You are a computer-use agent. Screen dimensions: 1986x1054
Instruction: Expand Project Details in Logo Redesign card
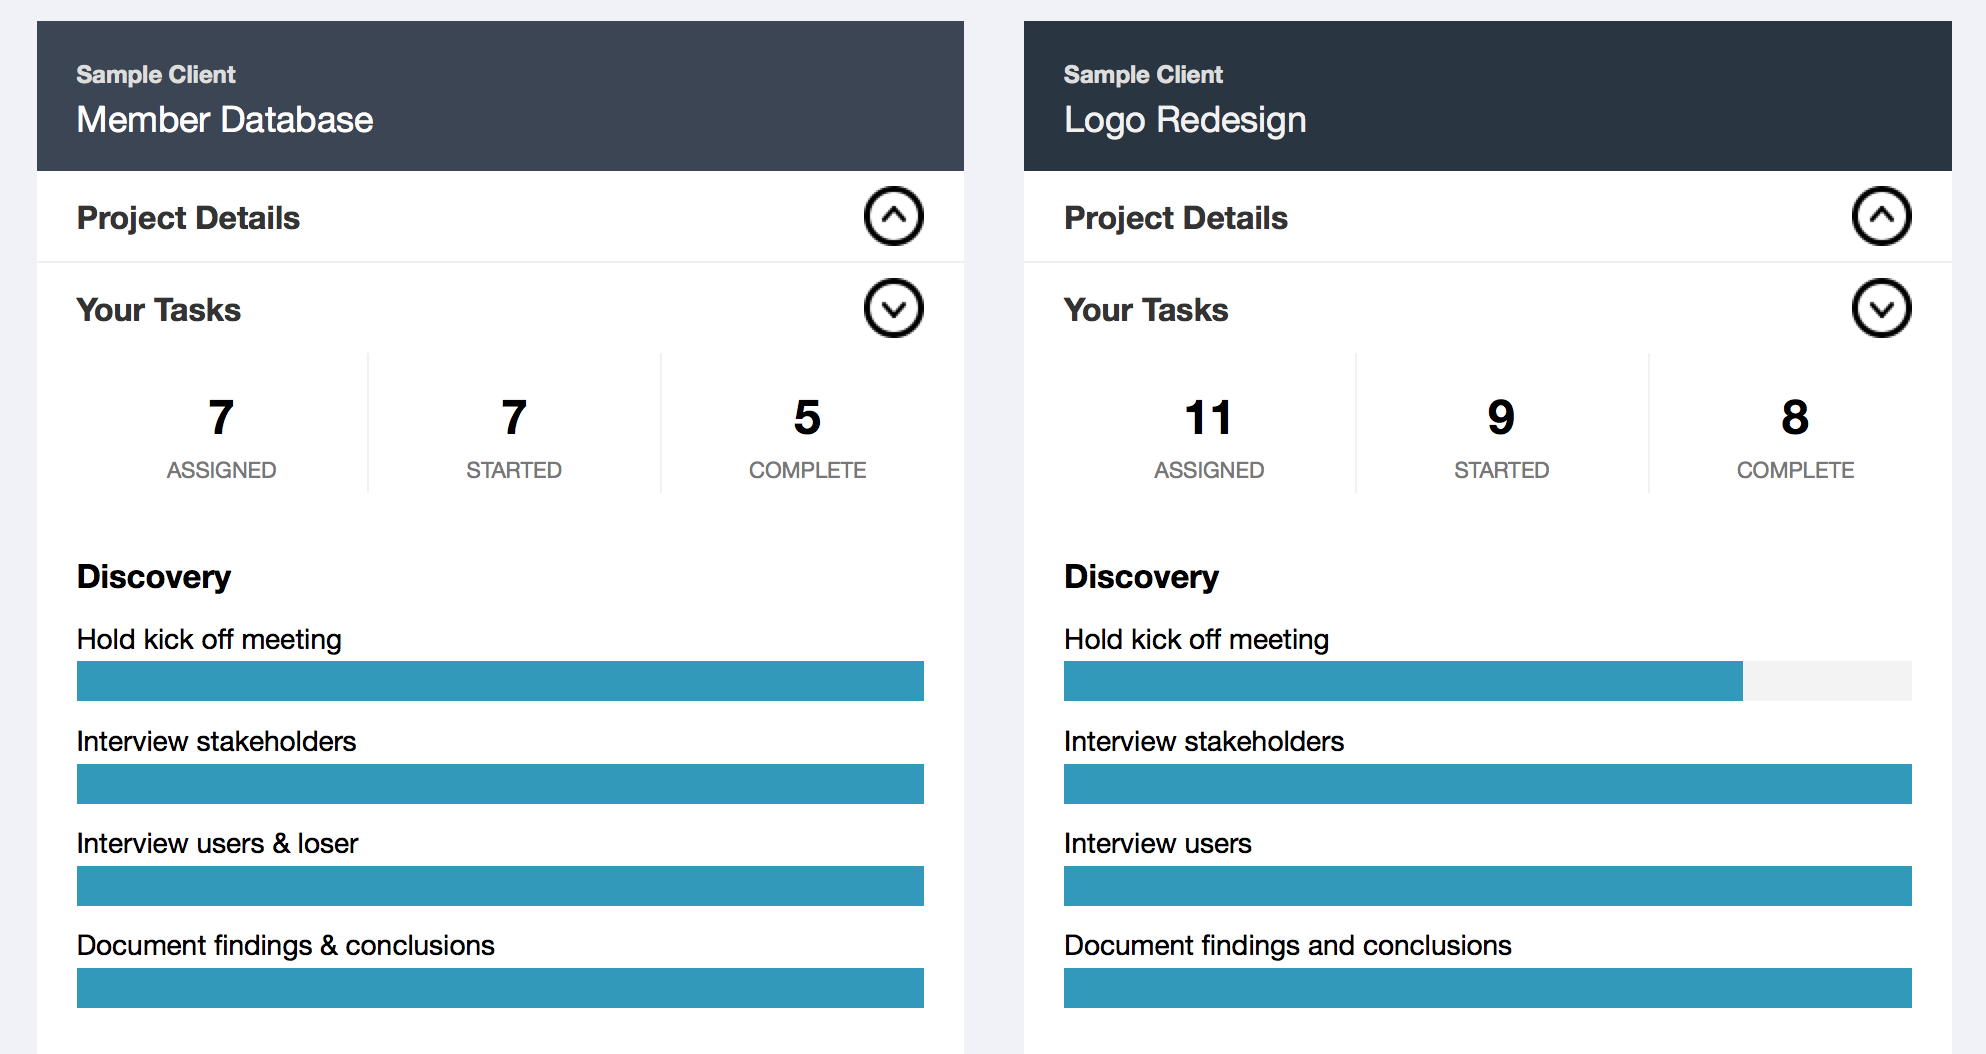[x=1881, y=216]
